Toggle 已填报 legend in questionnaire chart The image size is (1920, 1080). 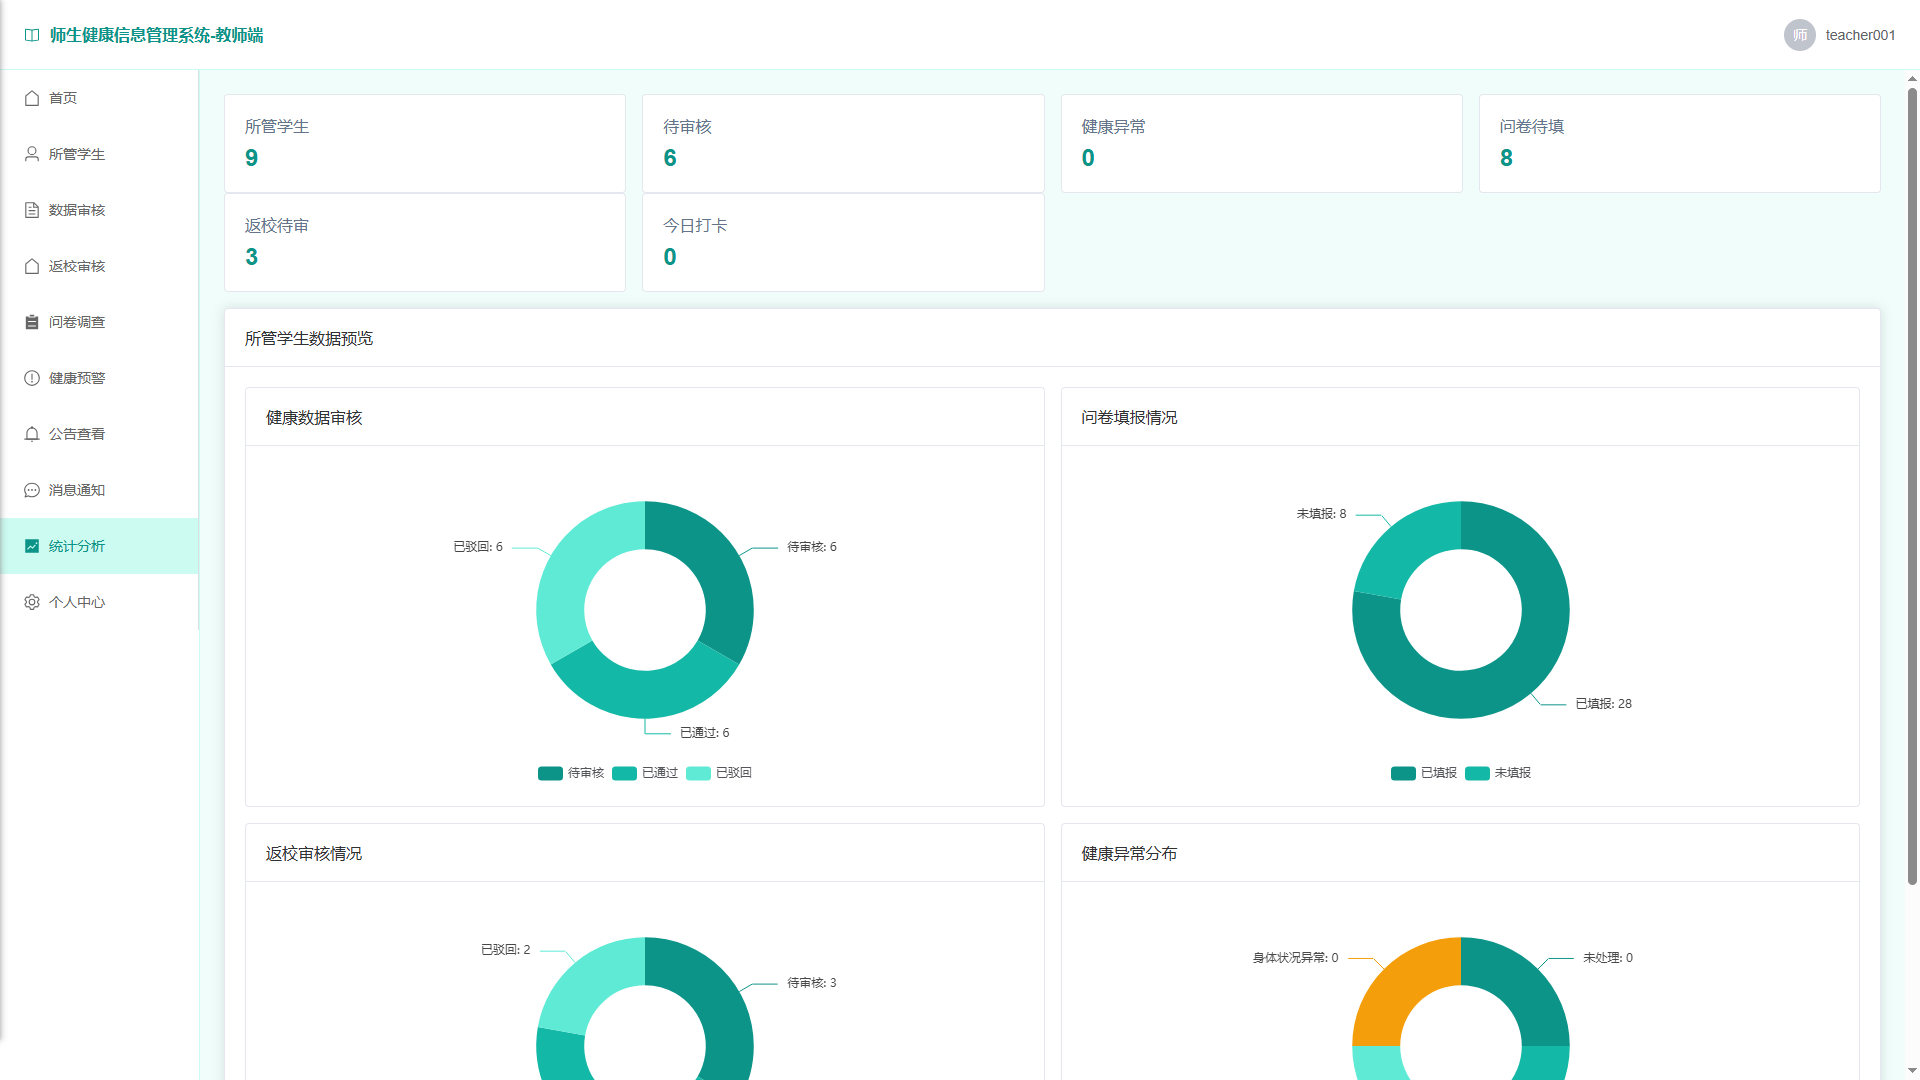(x=1424, y=773)
